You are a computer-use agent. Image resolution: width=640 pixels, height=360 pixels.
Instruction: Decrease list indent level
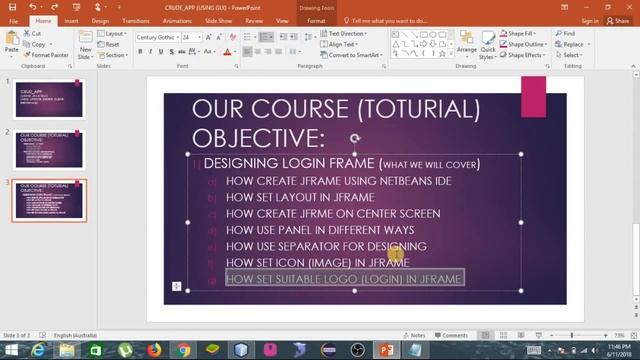click(283, 37)
